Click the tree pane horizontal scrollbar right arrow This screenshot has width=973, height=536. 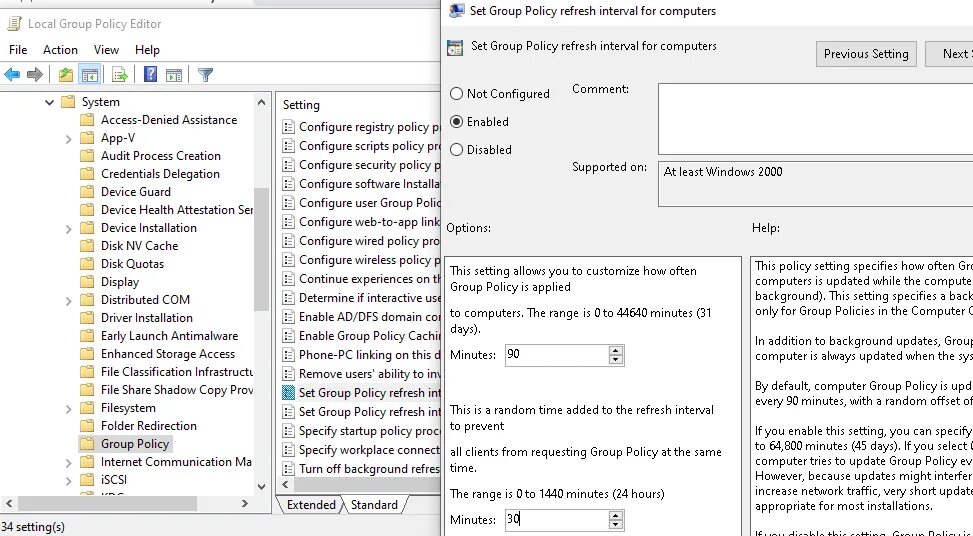click(x=245, y=504)
